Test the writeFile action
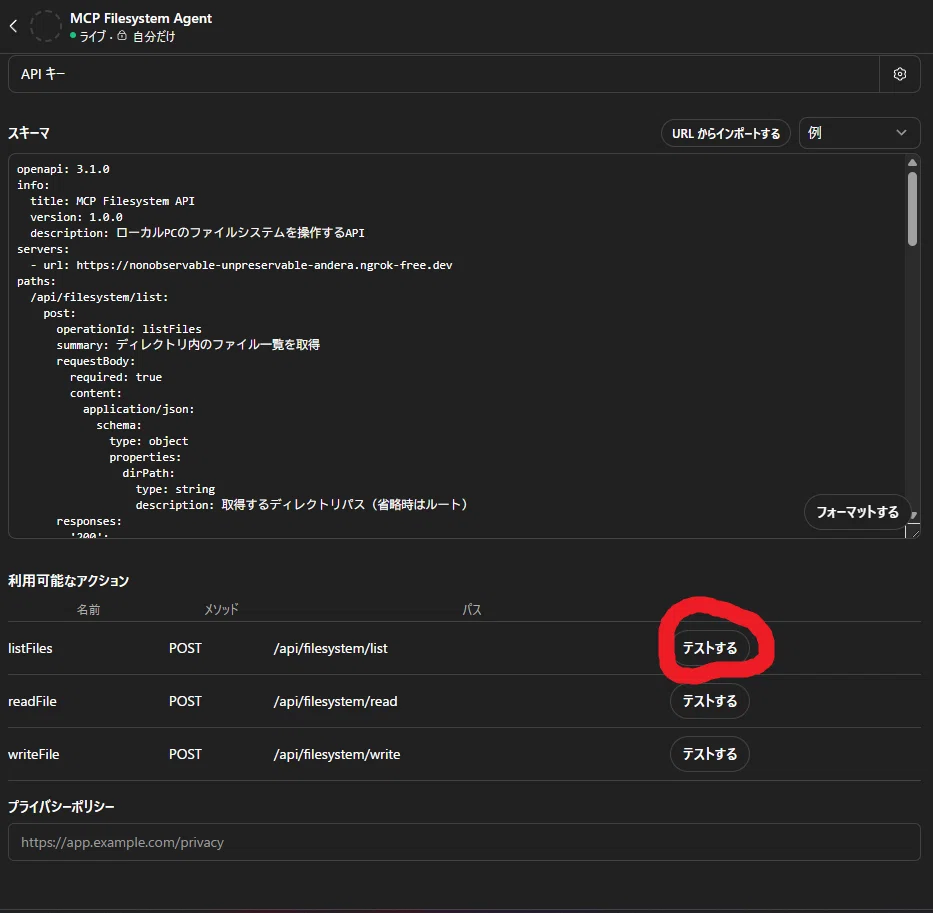The height and width of the screenshot is (913, 933). 709,754
